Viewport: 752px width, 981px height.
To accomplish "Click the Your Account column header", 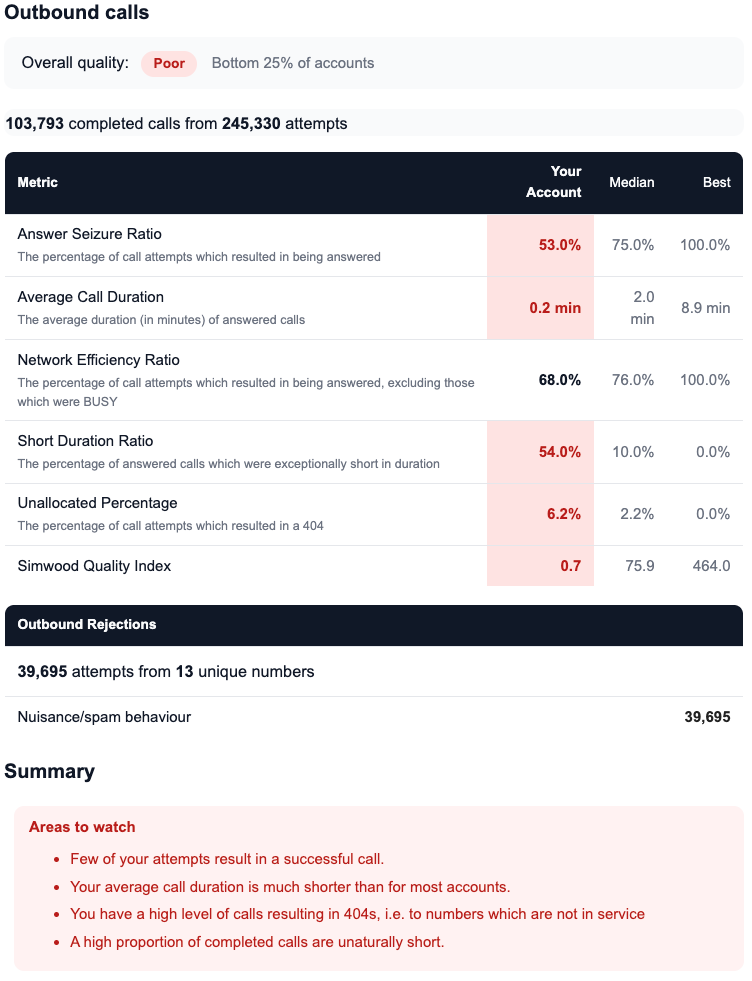I will (x=554, y=182).
